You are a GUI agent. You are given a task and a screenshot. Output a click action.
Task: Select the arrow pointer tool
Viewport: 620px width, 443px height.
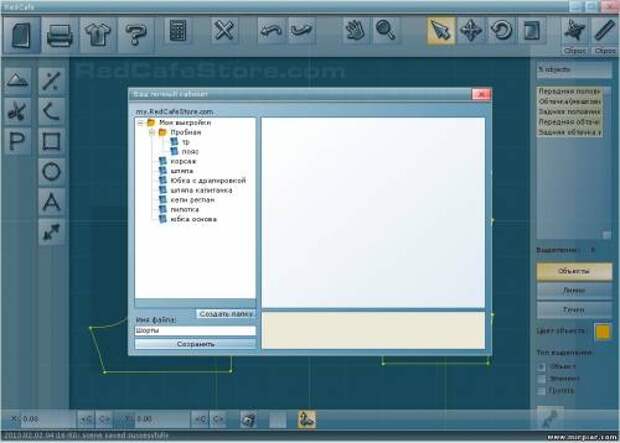pyautogui.click(x=440, y=30)
